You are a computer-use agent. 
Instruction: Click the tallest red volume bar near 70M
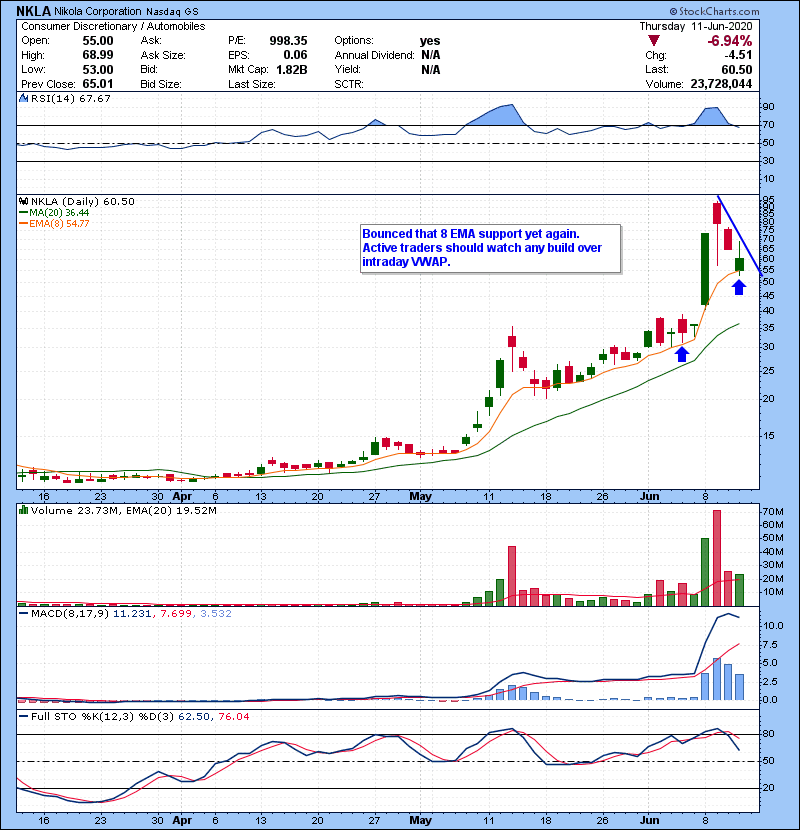pos(717,558)
